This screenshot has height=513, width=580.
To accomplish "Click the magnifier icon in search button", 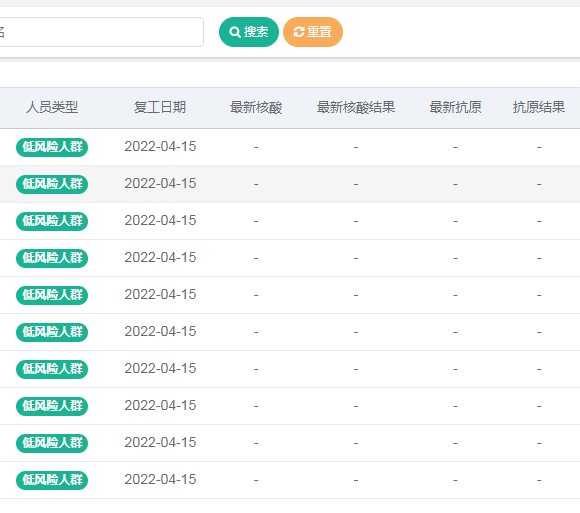I will click(235, 32).
